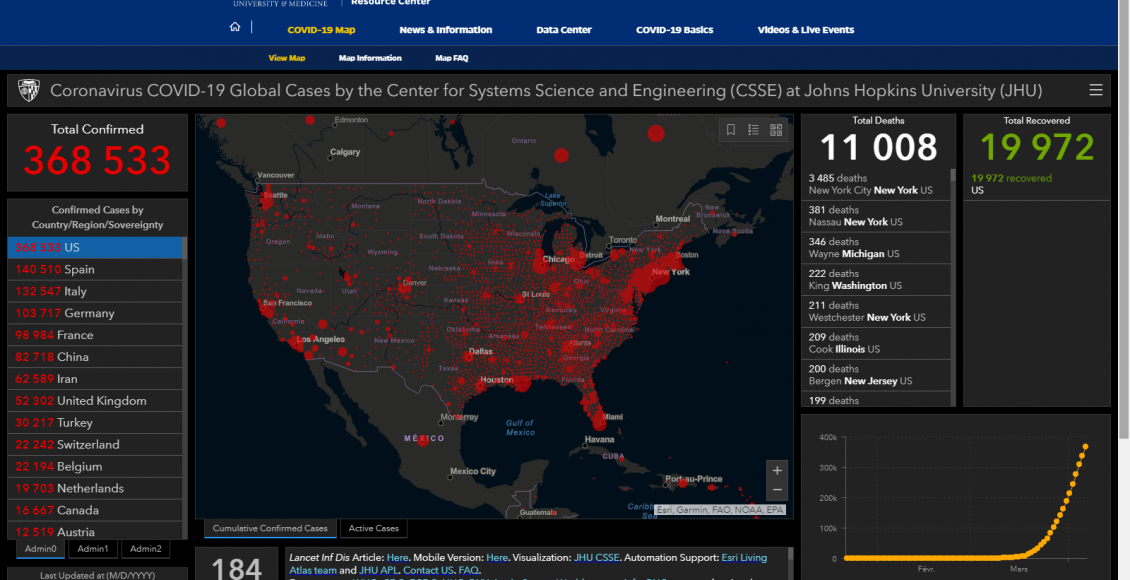Select Switzerland in the country list

(95, 445)
